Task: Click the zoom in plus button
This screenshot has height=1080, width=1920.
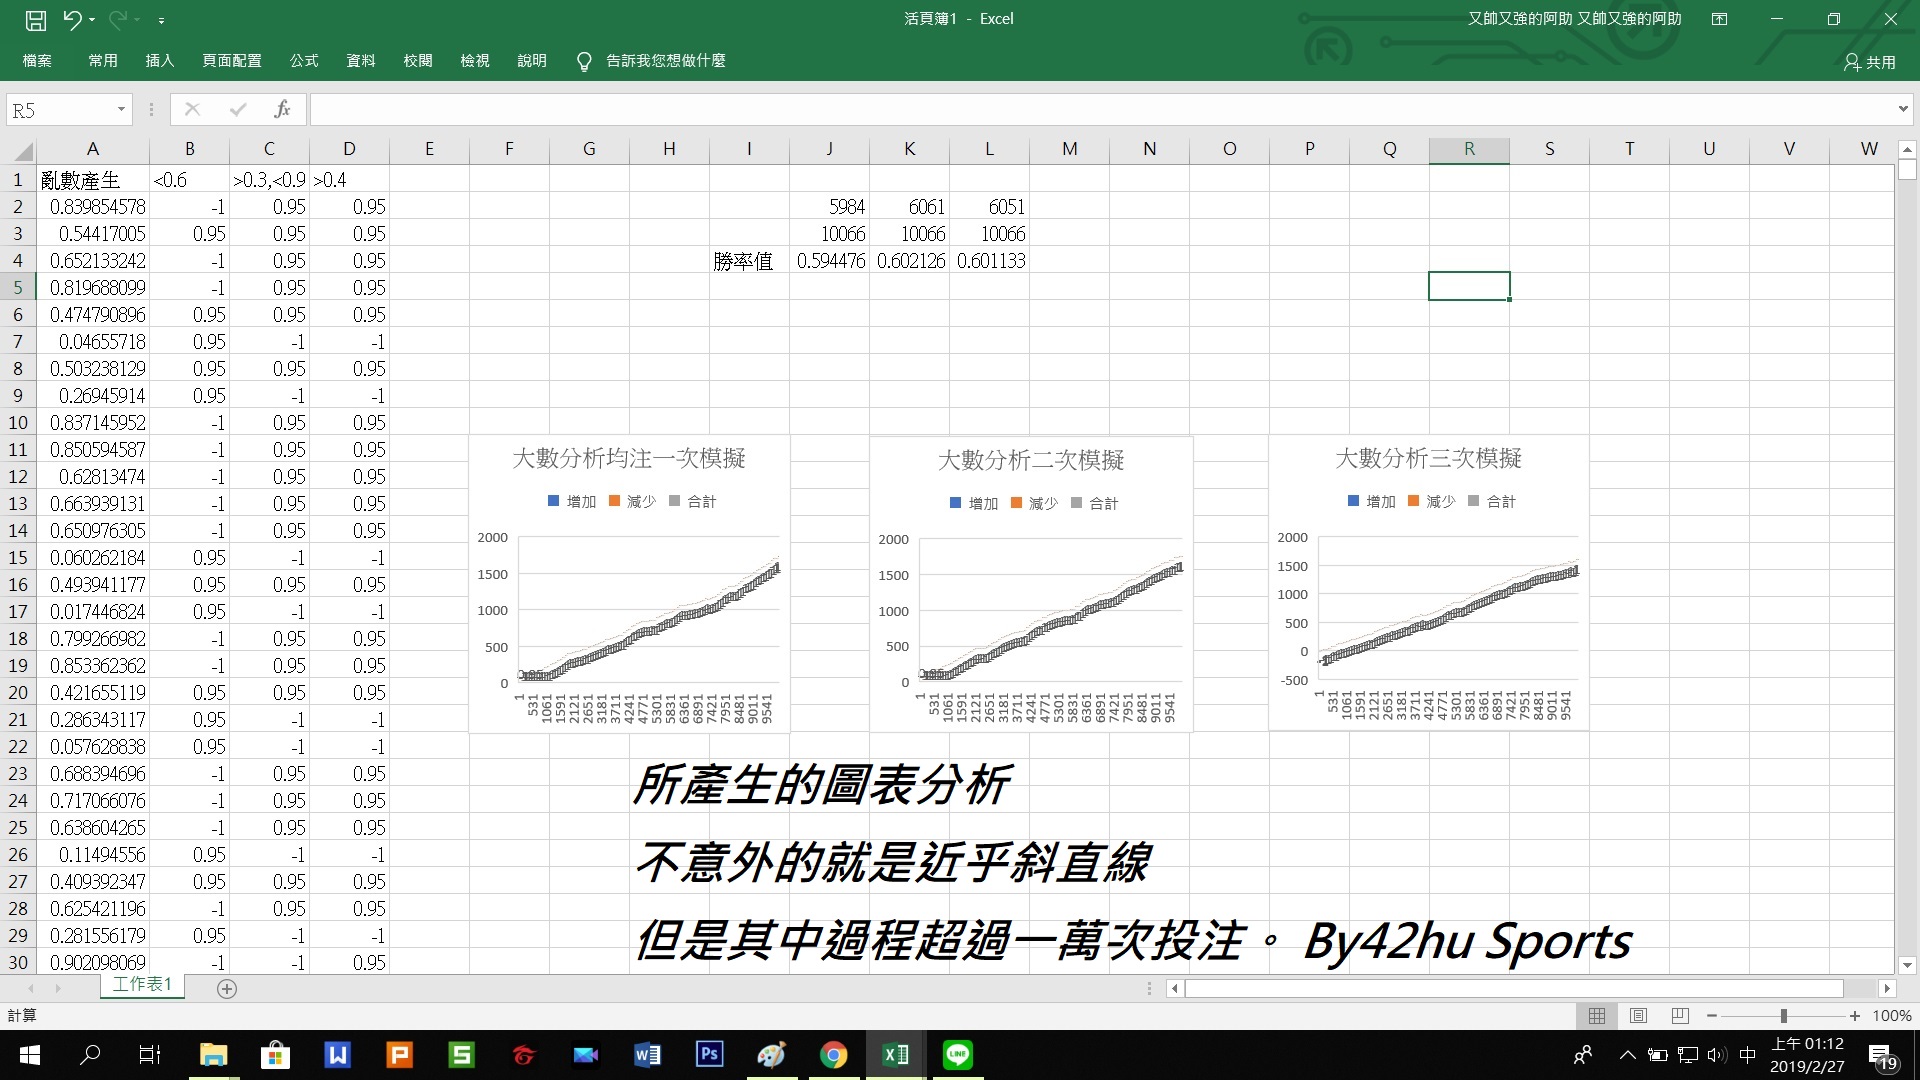Action: (x=1855, y=1016)
